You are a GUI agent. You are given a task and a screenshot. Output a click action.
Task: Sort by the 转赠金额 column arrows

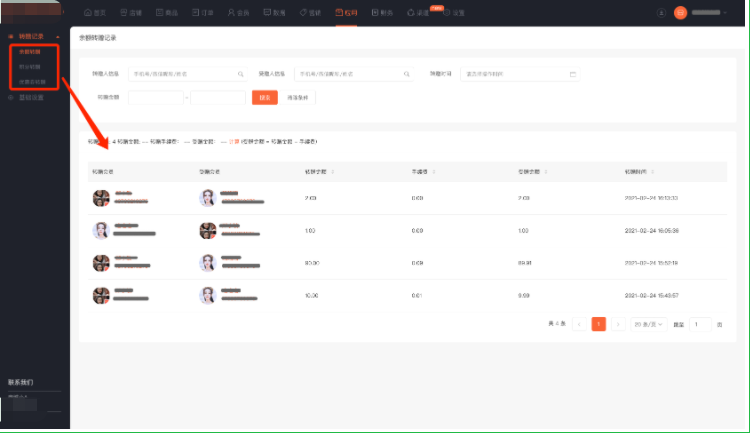click(x=333, y=172)
